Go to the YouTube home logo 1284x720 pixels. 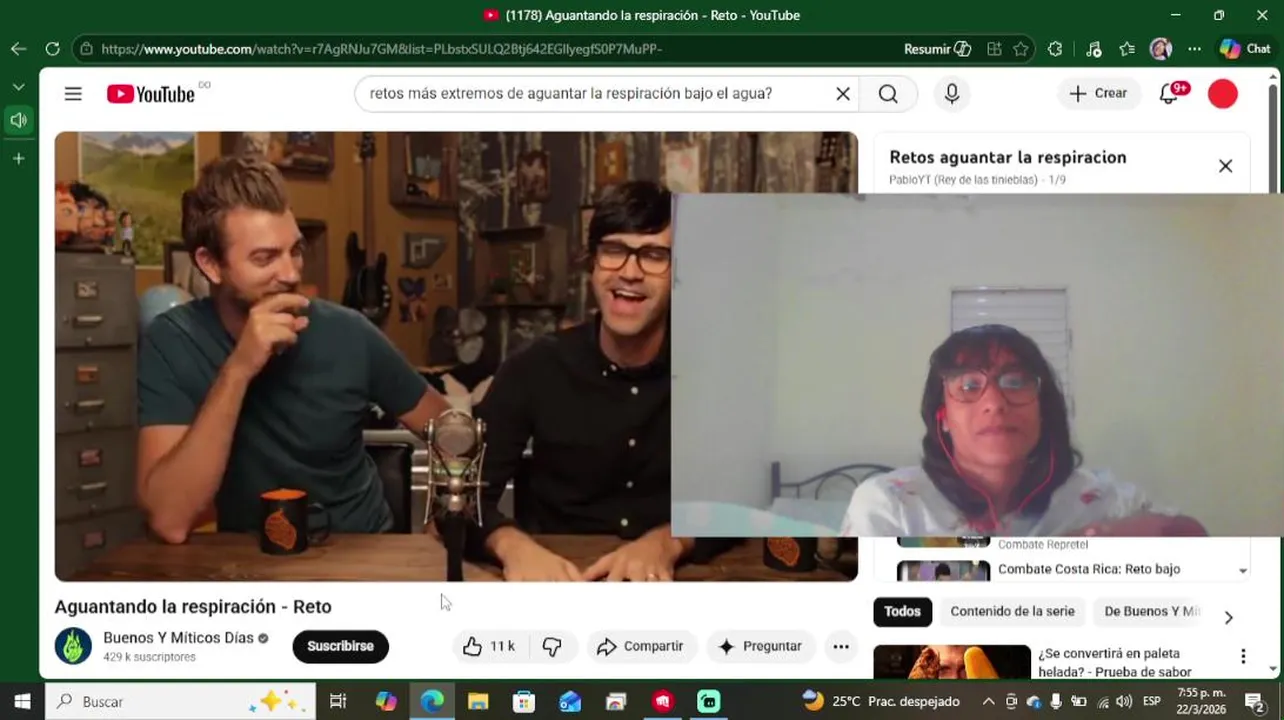point(151,94)
